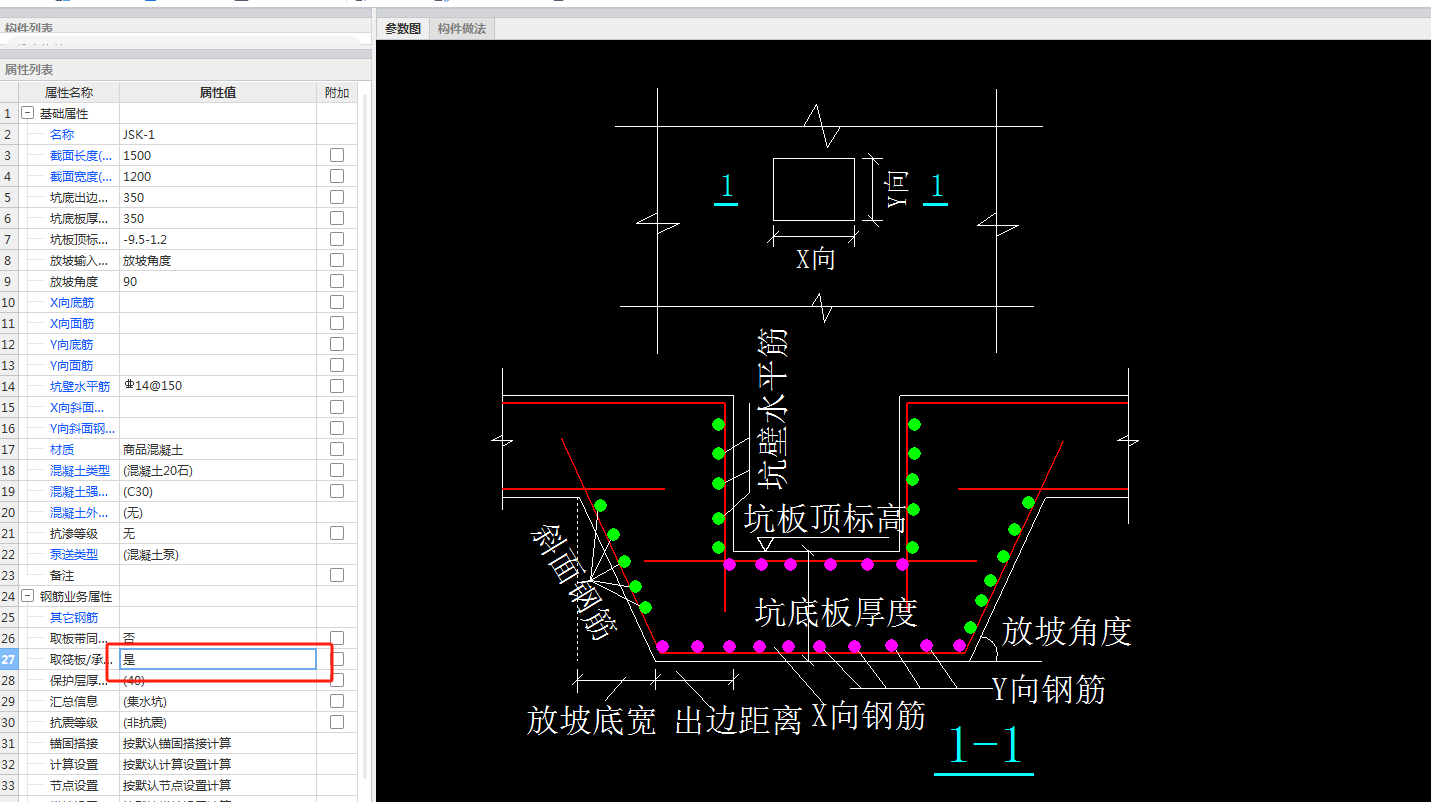Click the 属性列表 panel header

(x=185, y=70)
